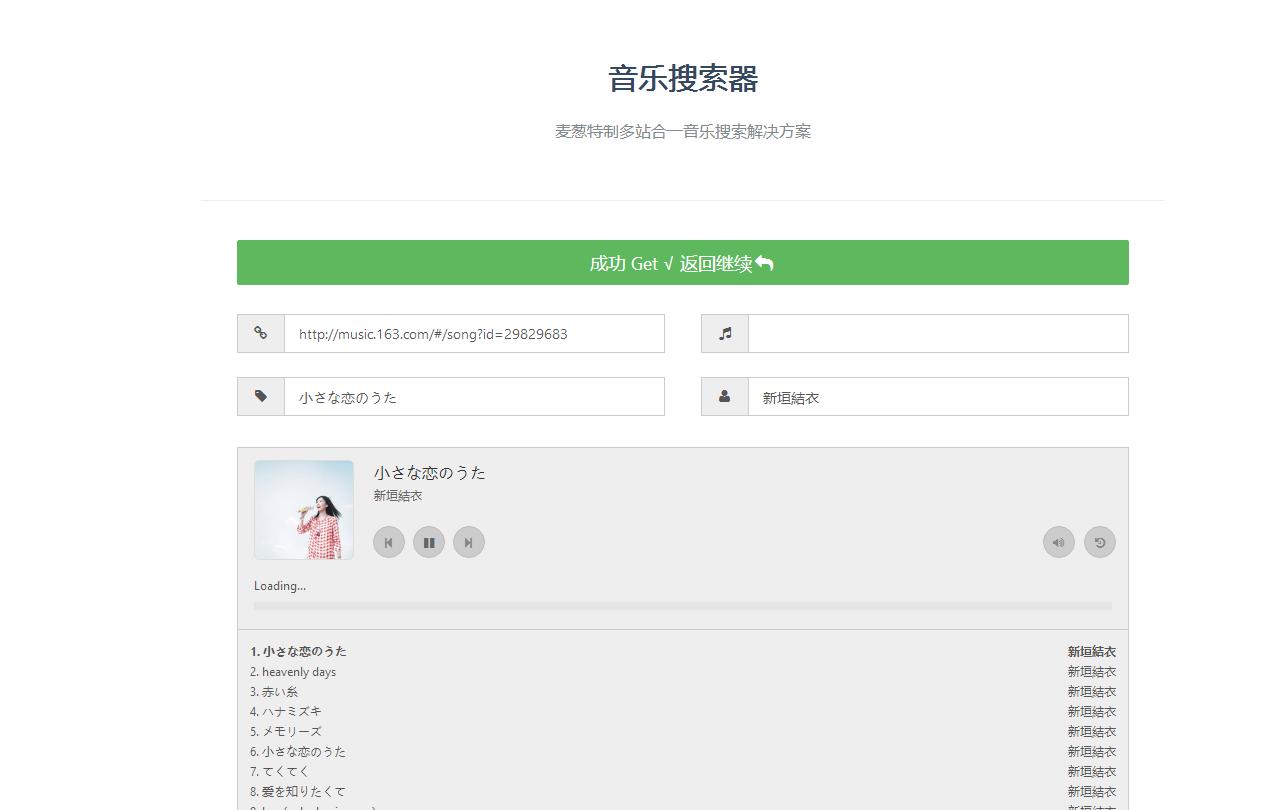Click the previous track icon
Screen dimensions: 1270x810
point(389,541)
